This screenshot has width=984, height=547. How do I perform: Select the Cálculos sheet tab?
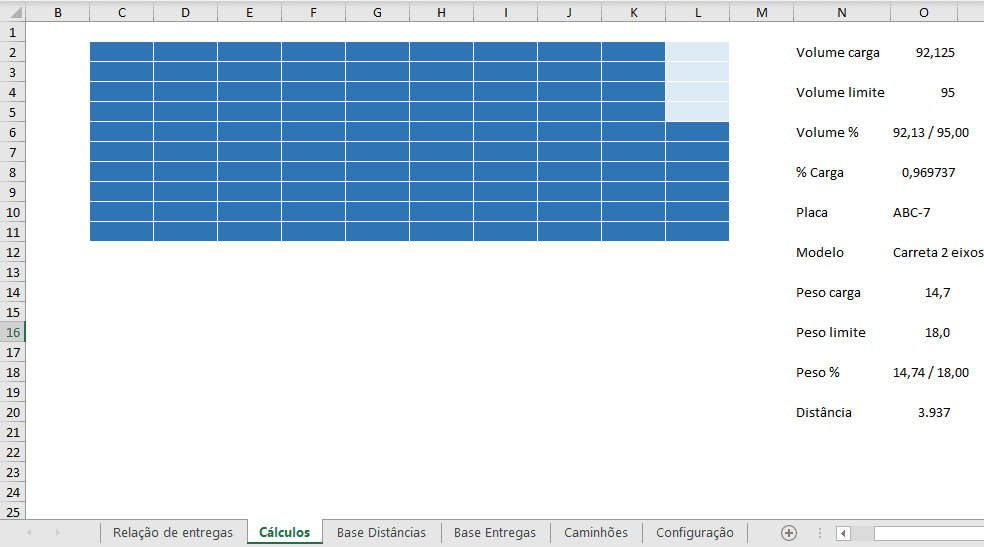click(x=284, y=533)
